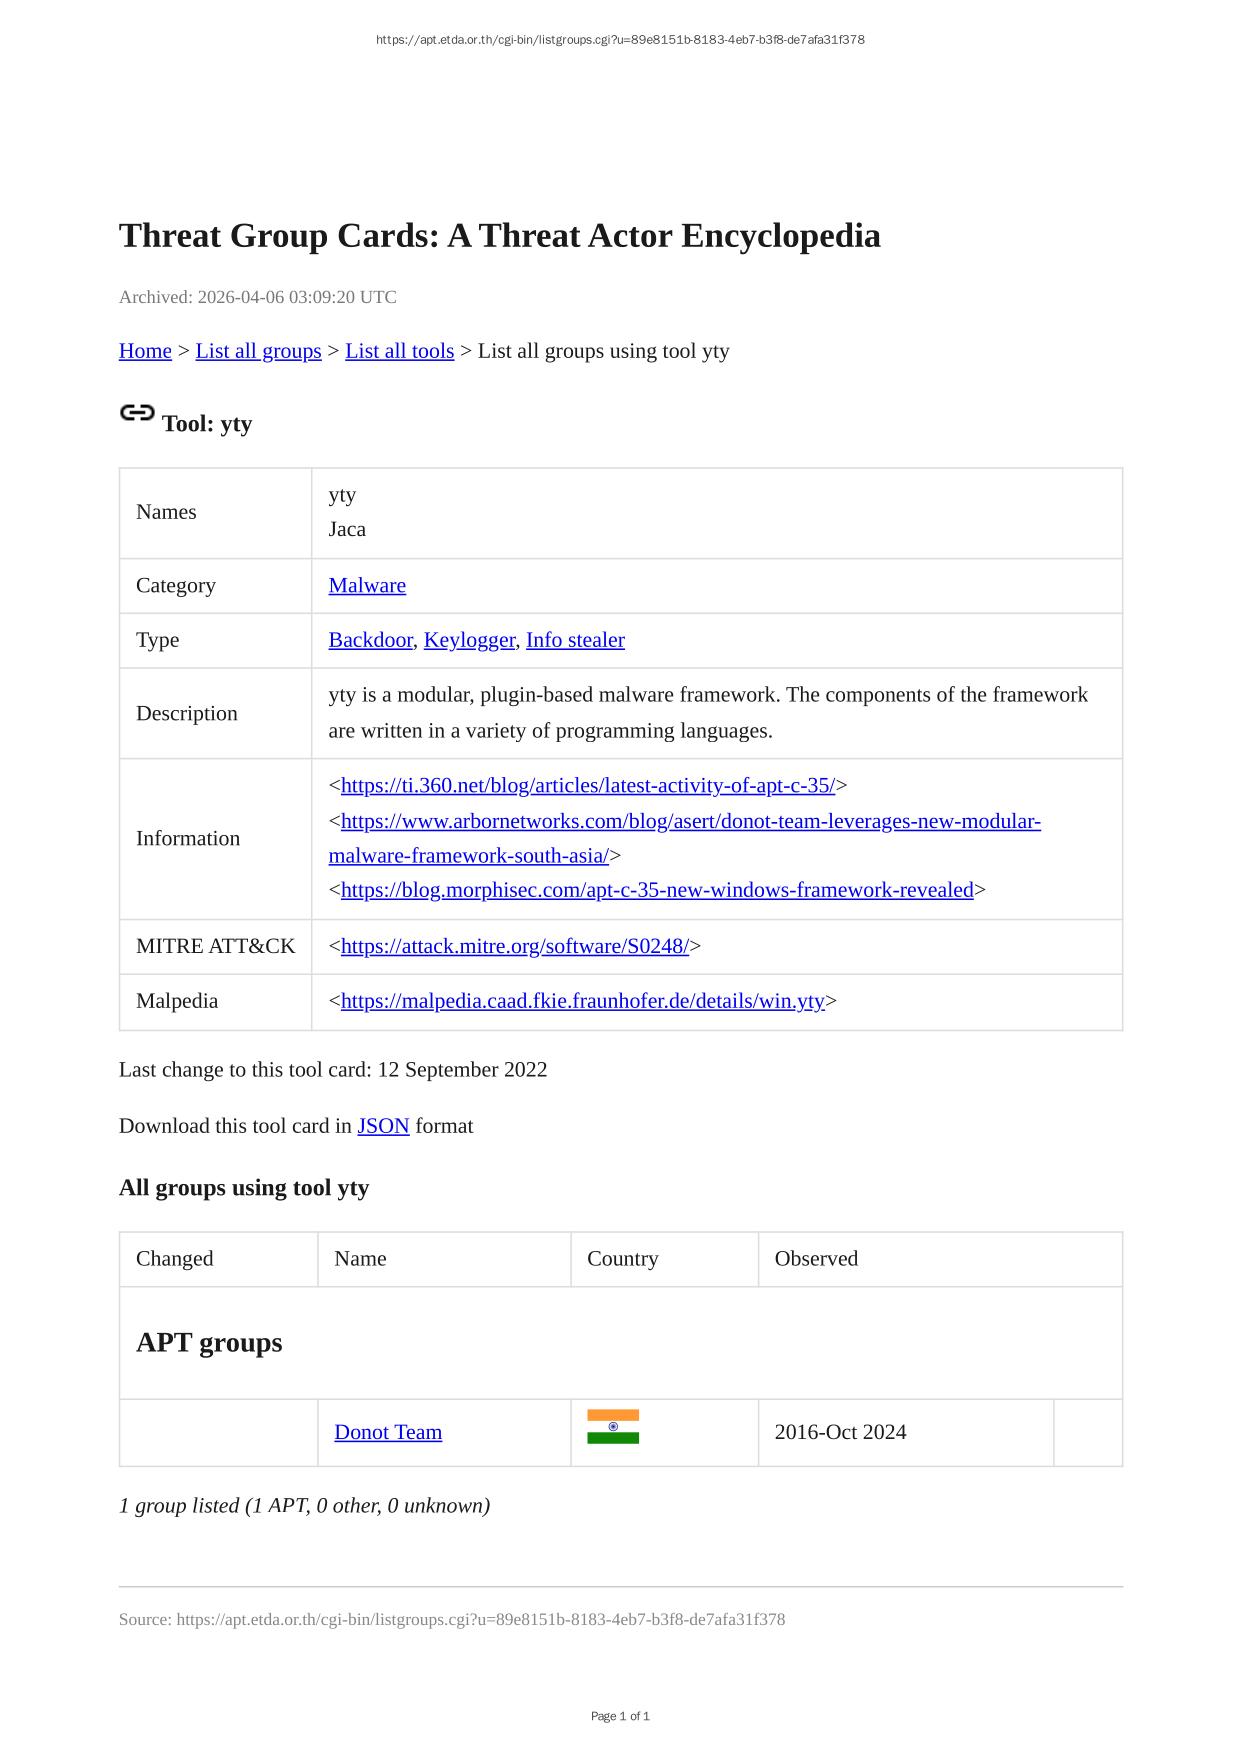The height and width of the screenshot is (1756, 1242).
Task: Click the India flag icon
Action: point(612,1427)
